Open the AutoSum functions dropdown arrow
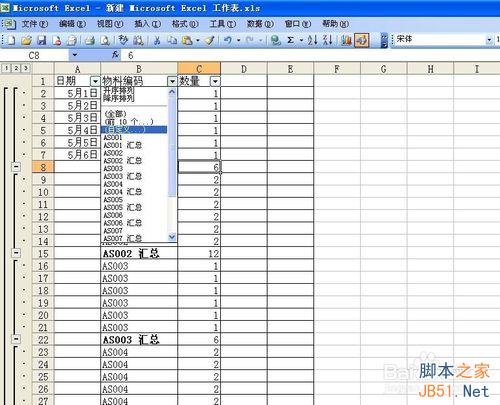This screenshot has height=405, width=500. 301,41
